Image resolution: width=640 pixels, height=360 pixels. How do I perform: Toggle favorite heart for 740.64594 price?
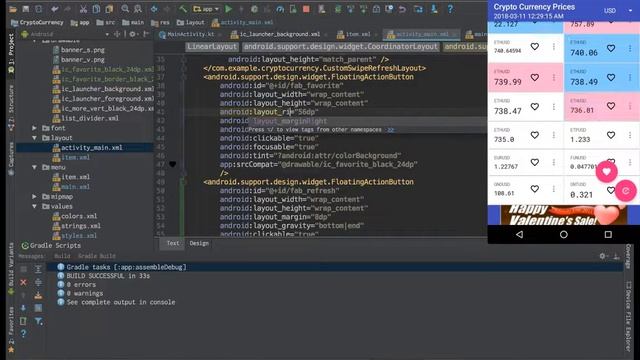click(x=535, y=47)
